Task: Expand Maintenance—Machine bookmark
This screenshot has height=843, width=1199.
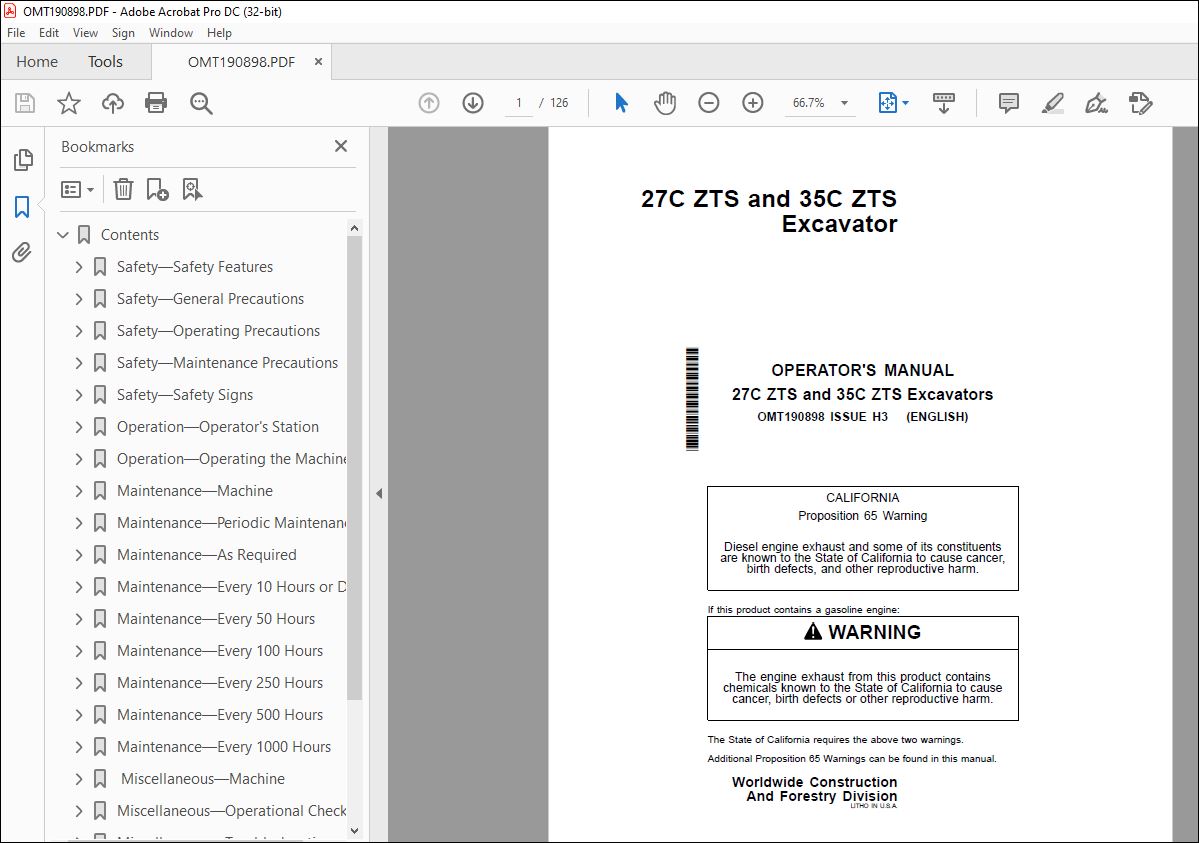Action: coord(79,491)
